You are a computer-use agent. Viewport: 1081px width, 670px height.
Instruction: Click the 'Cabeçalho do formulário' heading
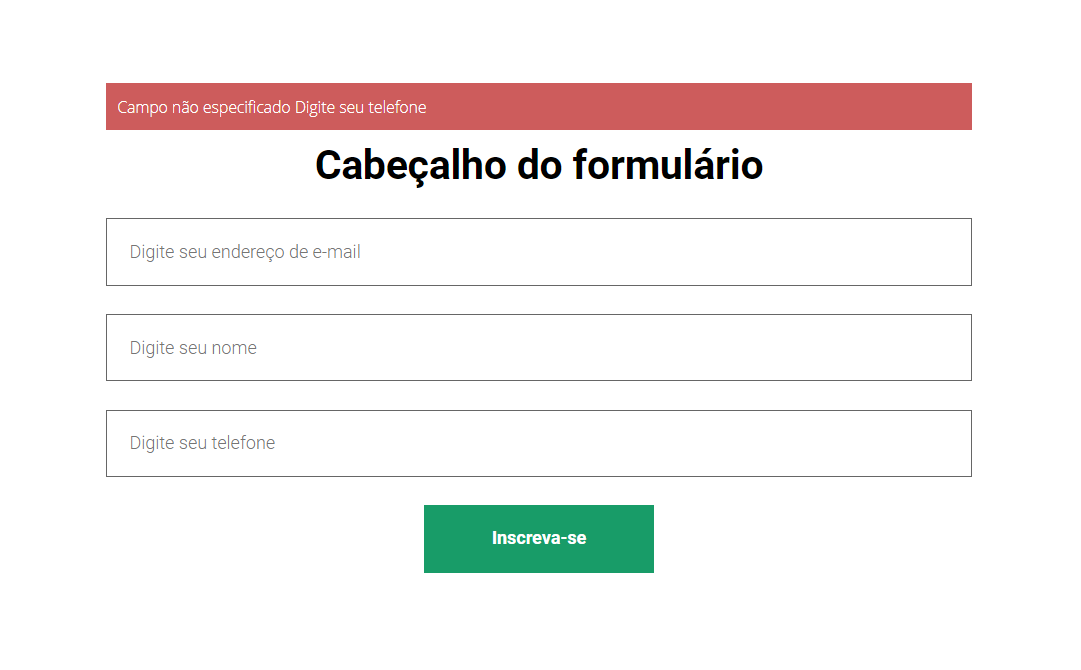pyautogui.click(x=539, y=165)
